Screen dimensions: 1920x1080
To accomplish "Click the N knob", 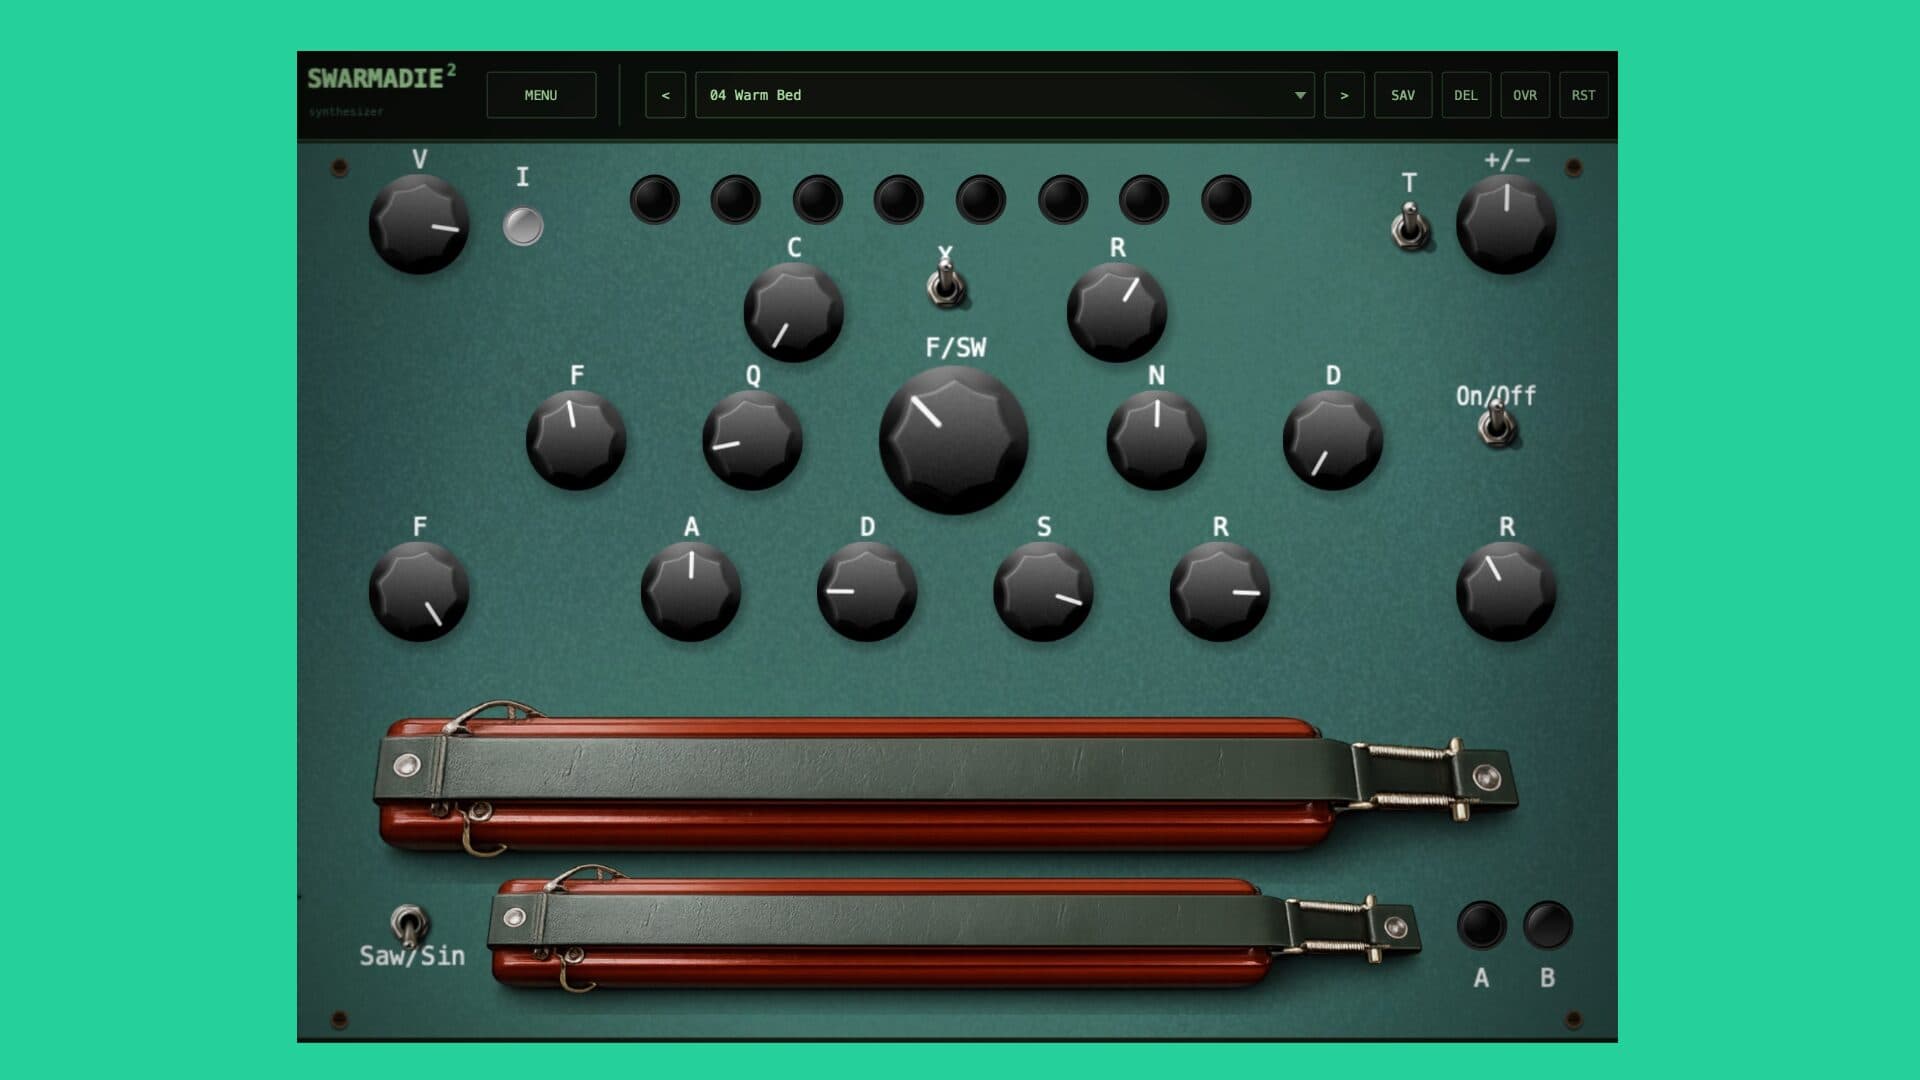I will click(1157, 440).
